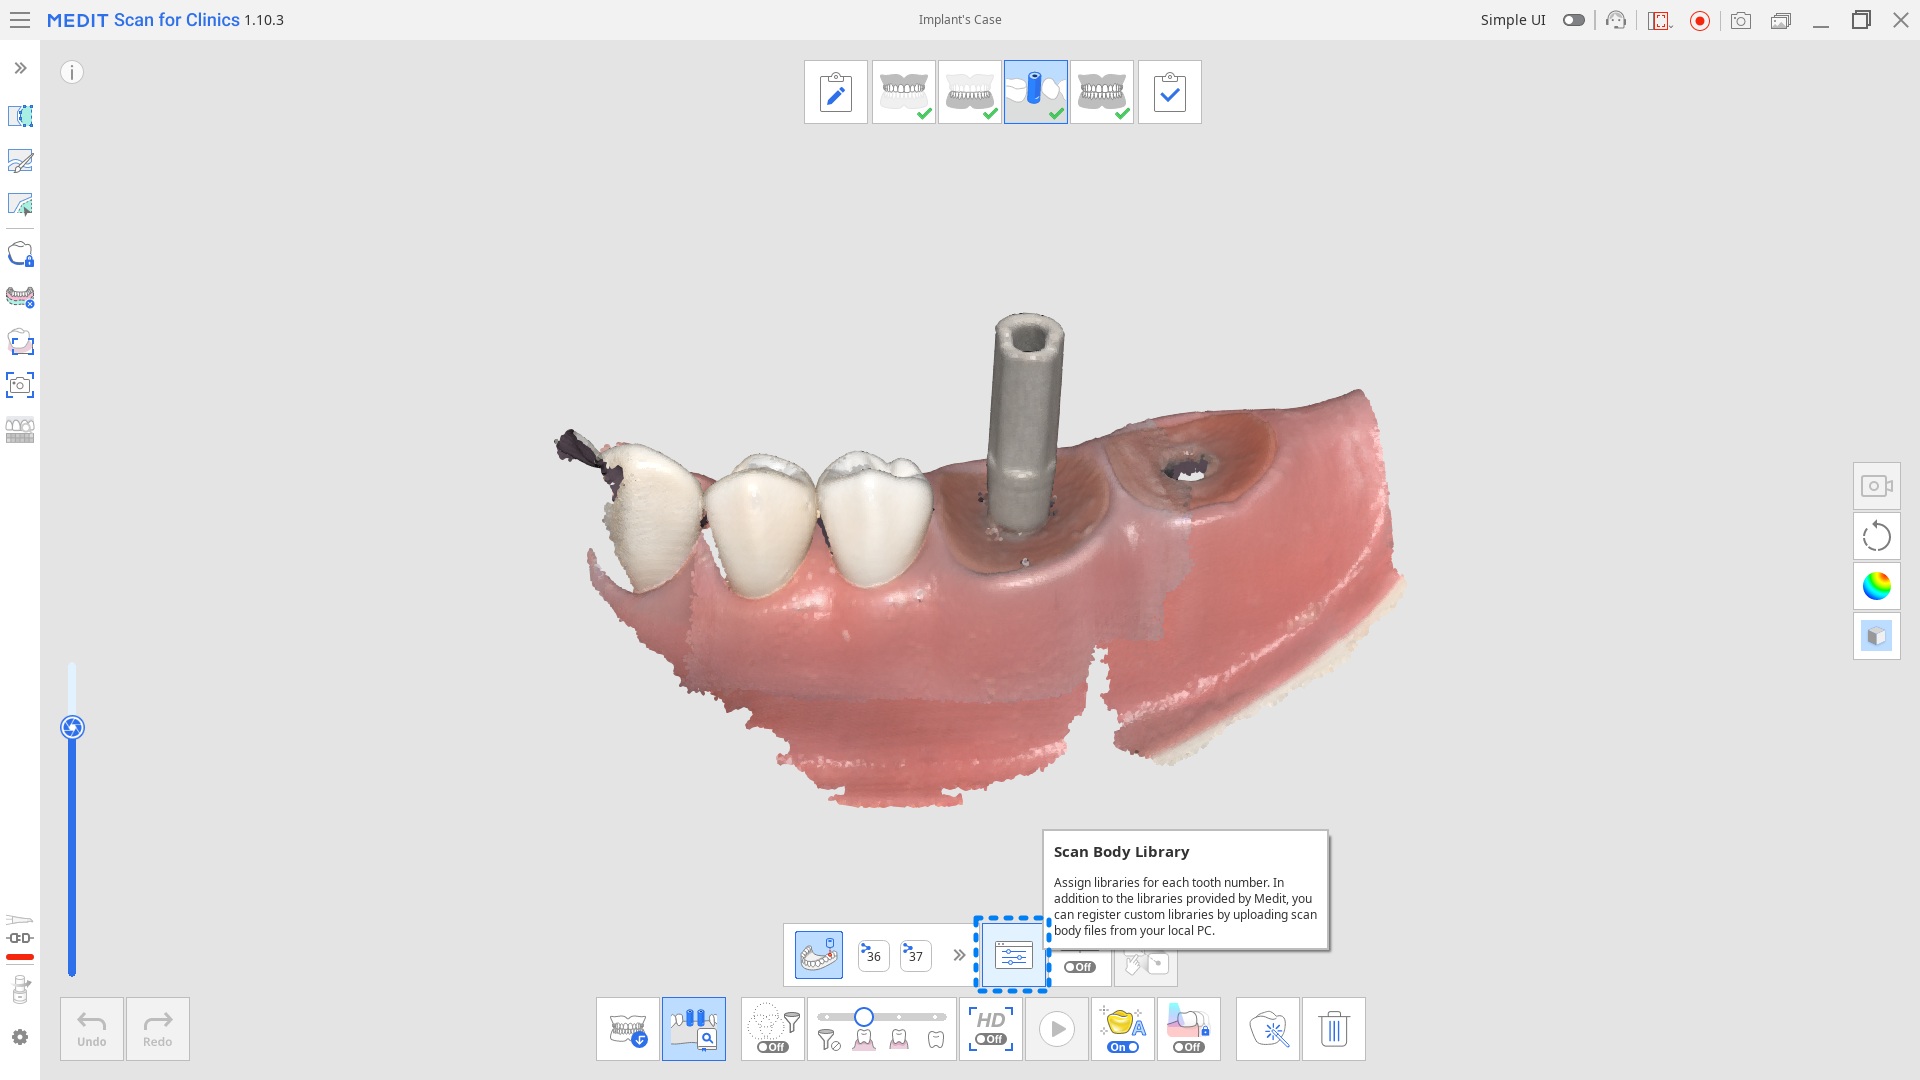This screenshot has width=1920, height=1080.
Task: Open the import scan data jaw button
Action: [x=628, y=1028]
